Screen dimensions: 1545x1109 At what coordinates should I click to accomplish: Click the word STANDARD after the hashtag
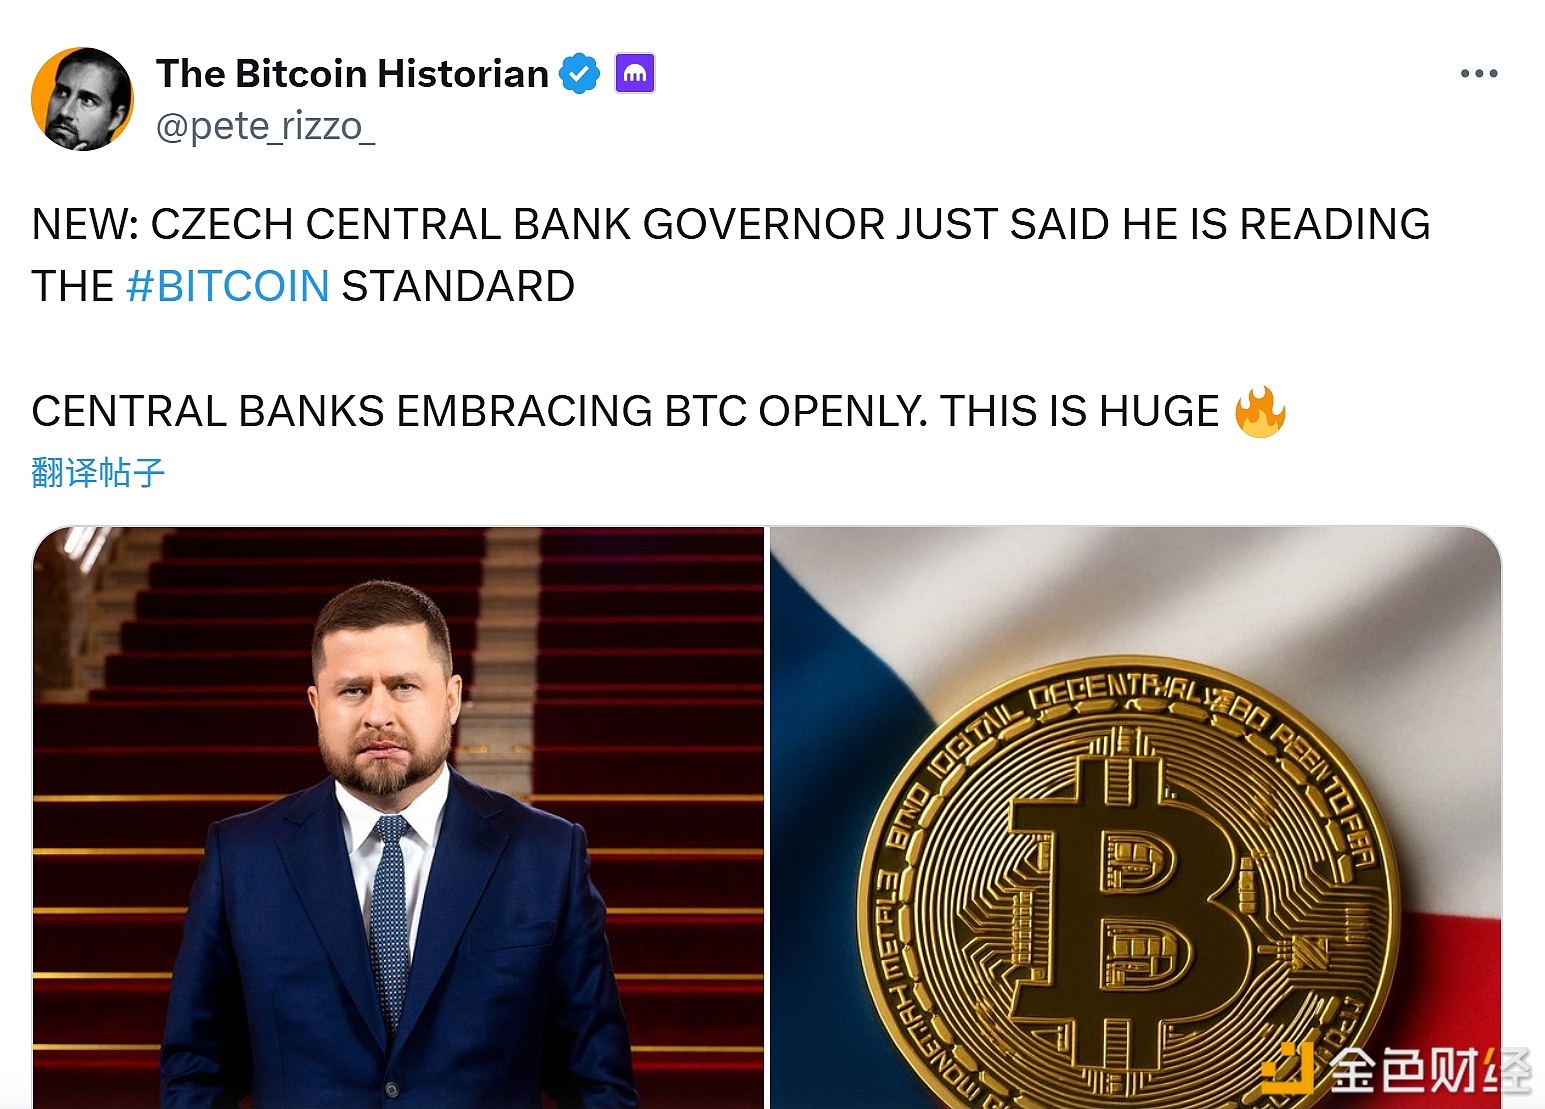coord(458,287)
